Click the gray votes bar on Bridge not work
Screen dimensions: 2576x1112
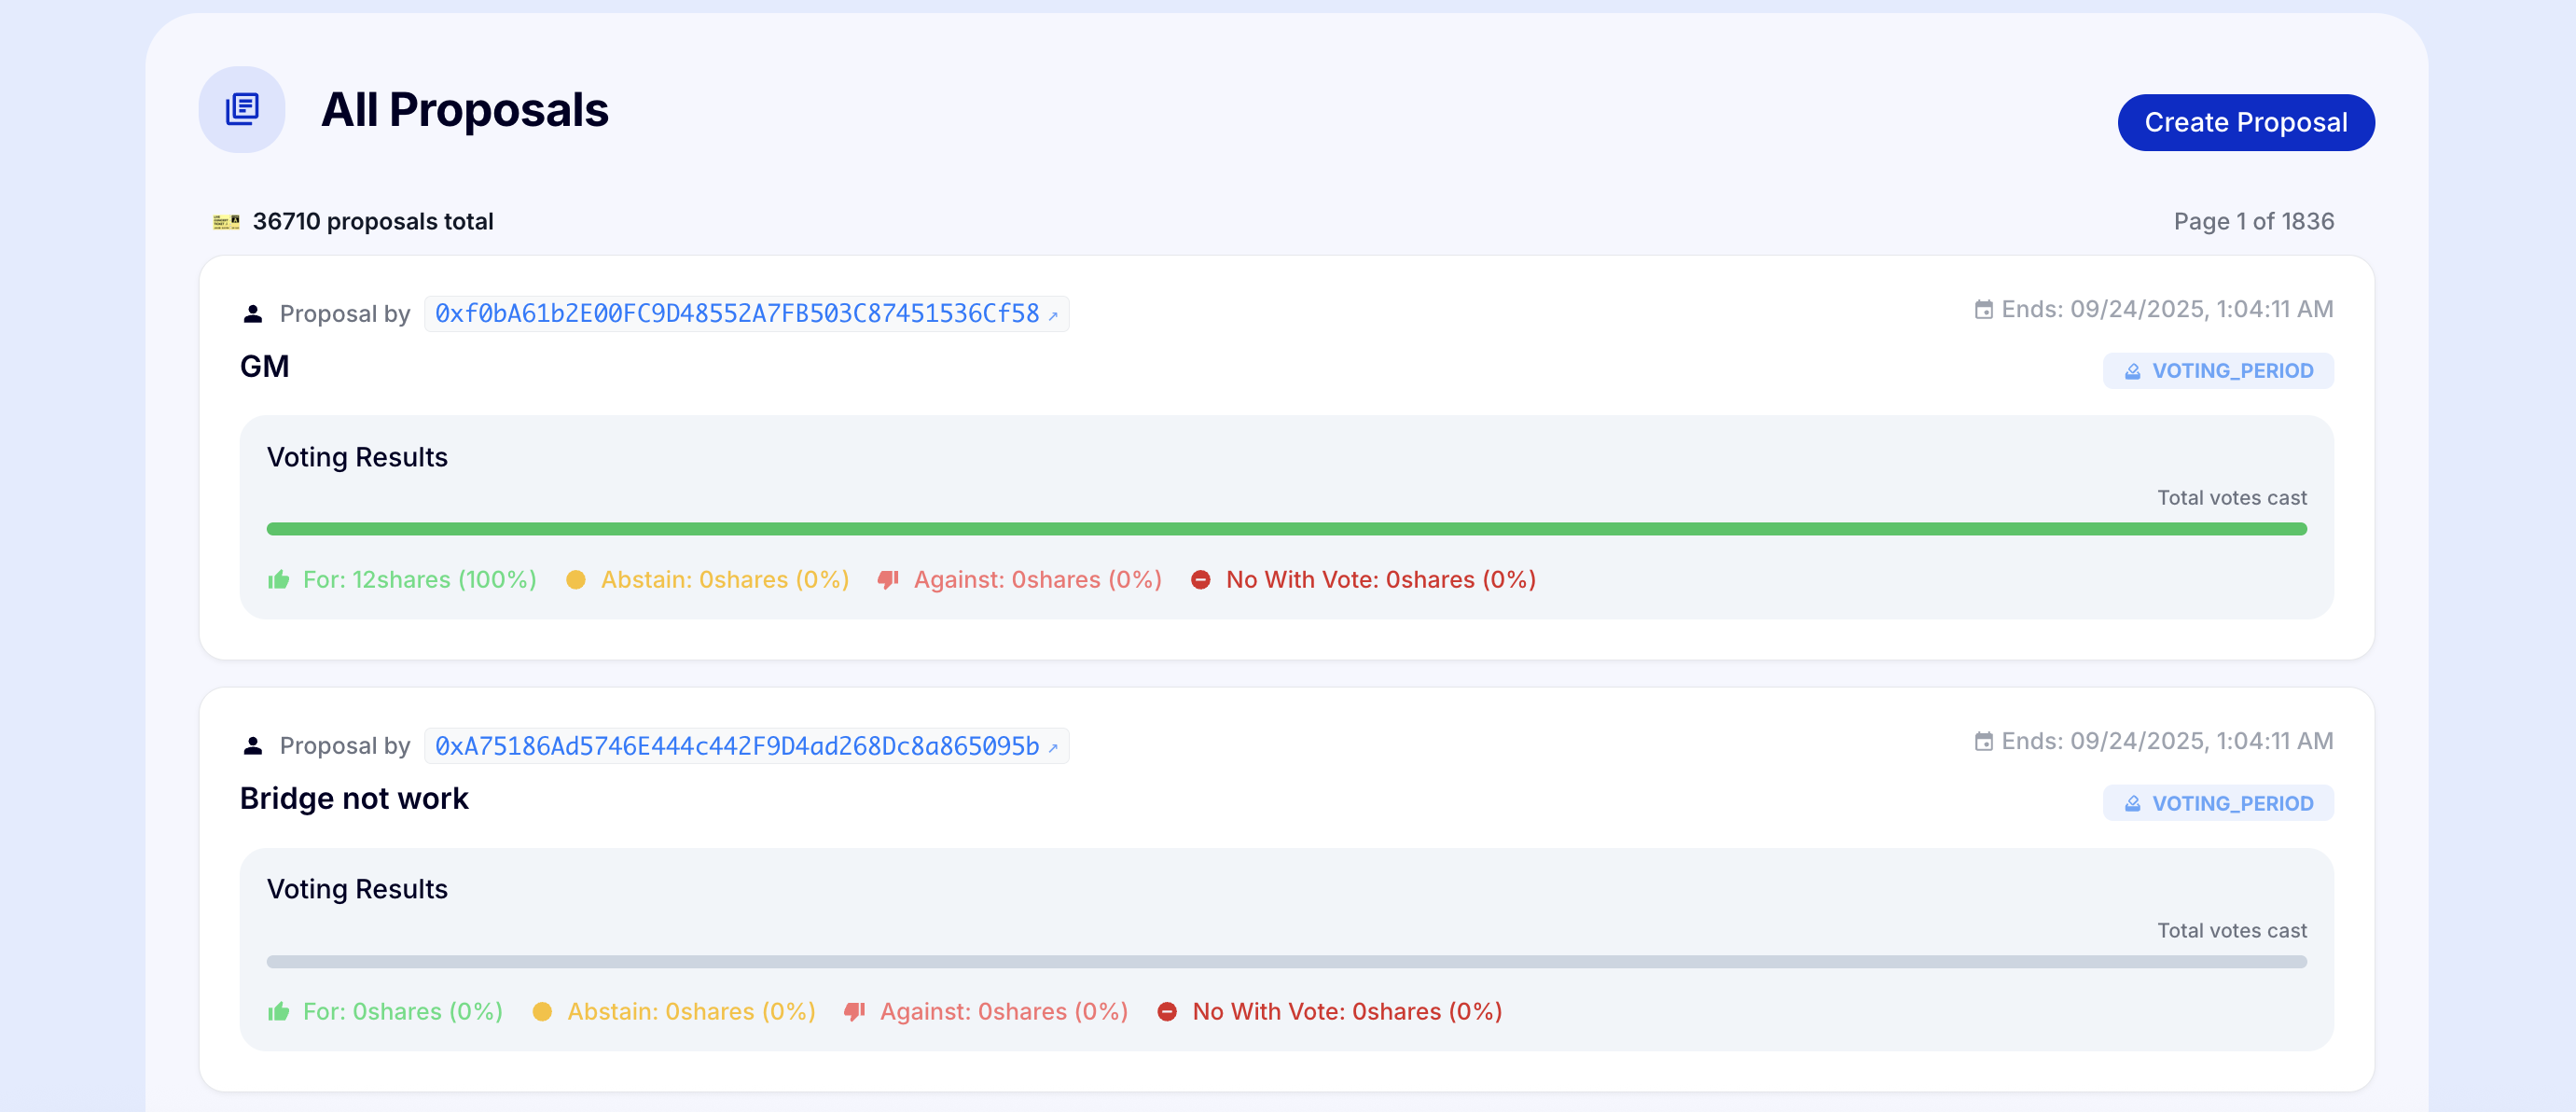[x=1286, y=961]
